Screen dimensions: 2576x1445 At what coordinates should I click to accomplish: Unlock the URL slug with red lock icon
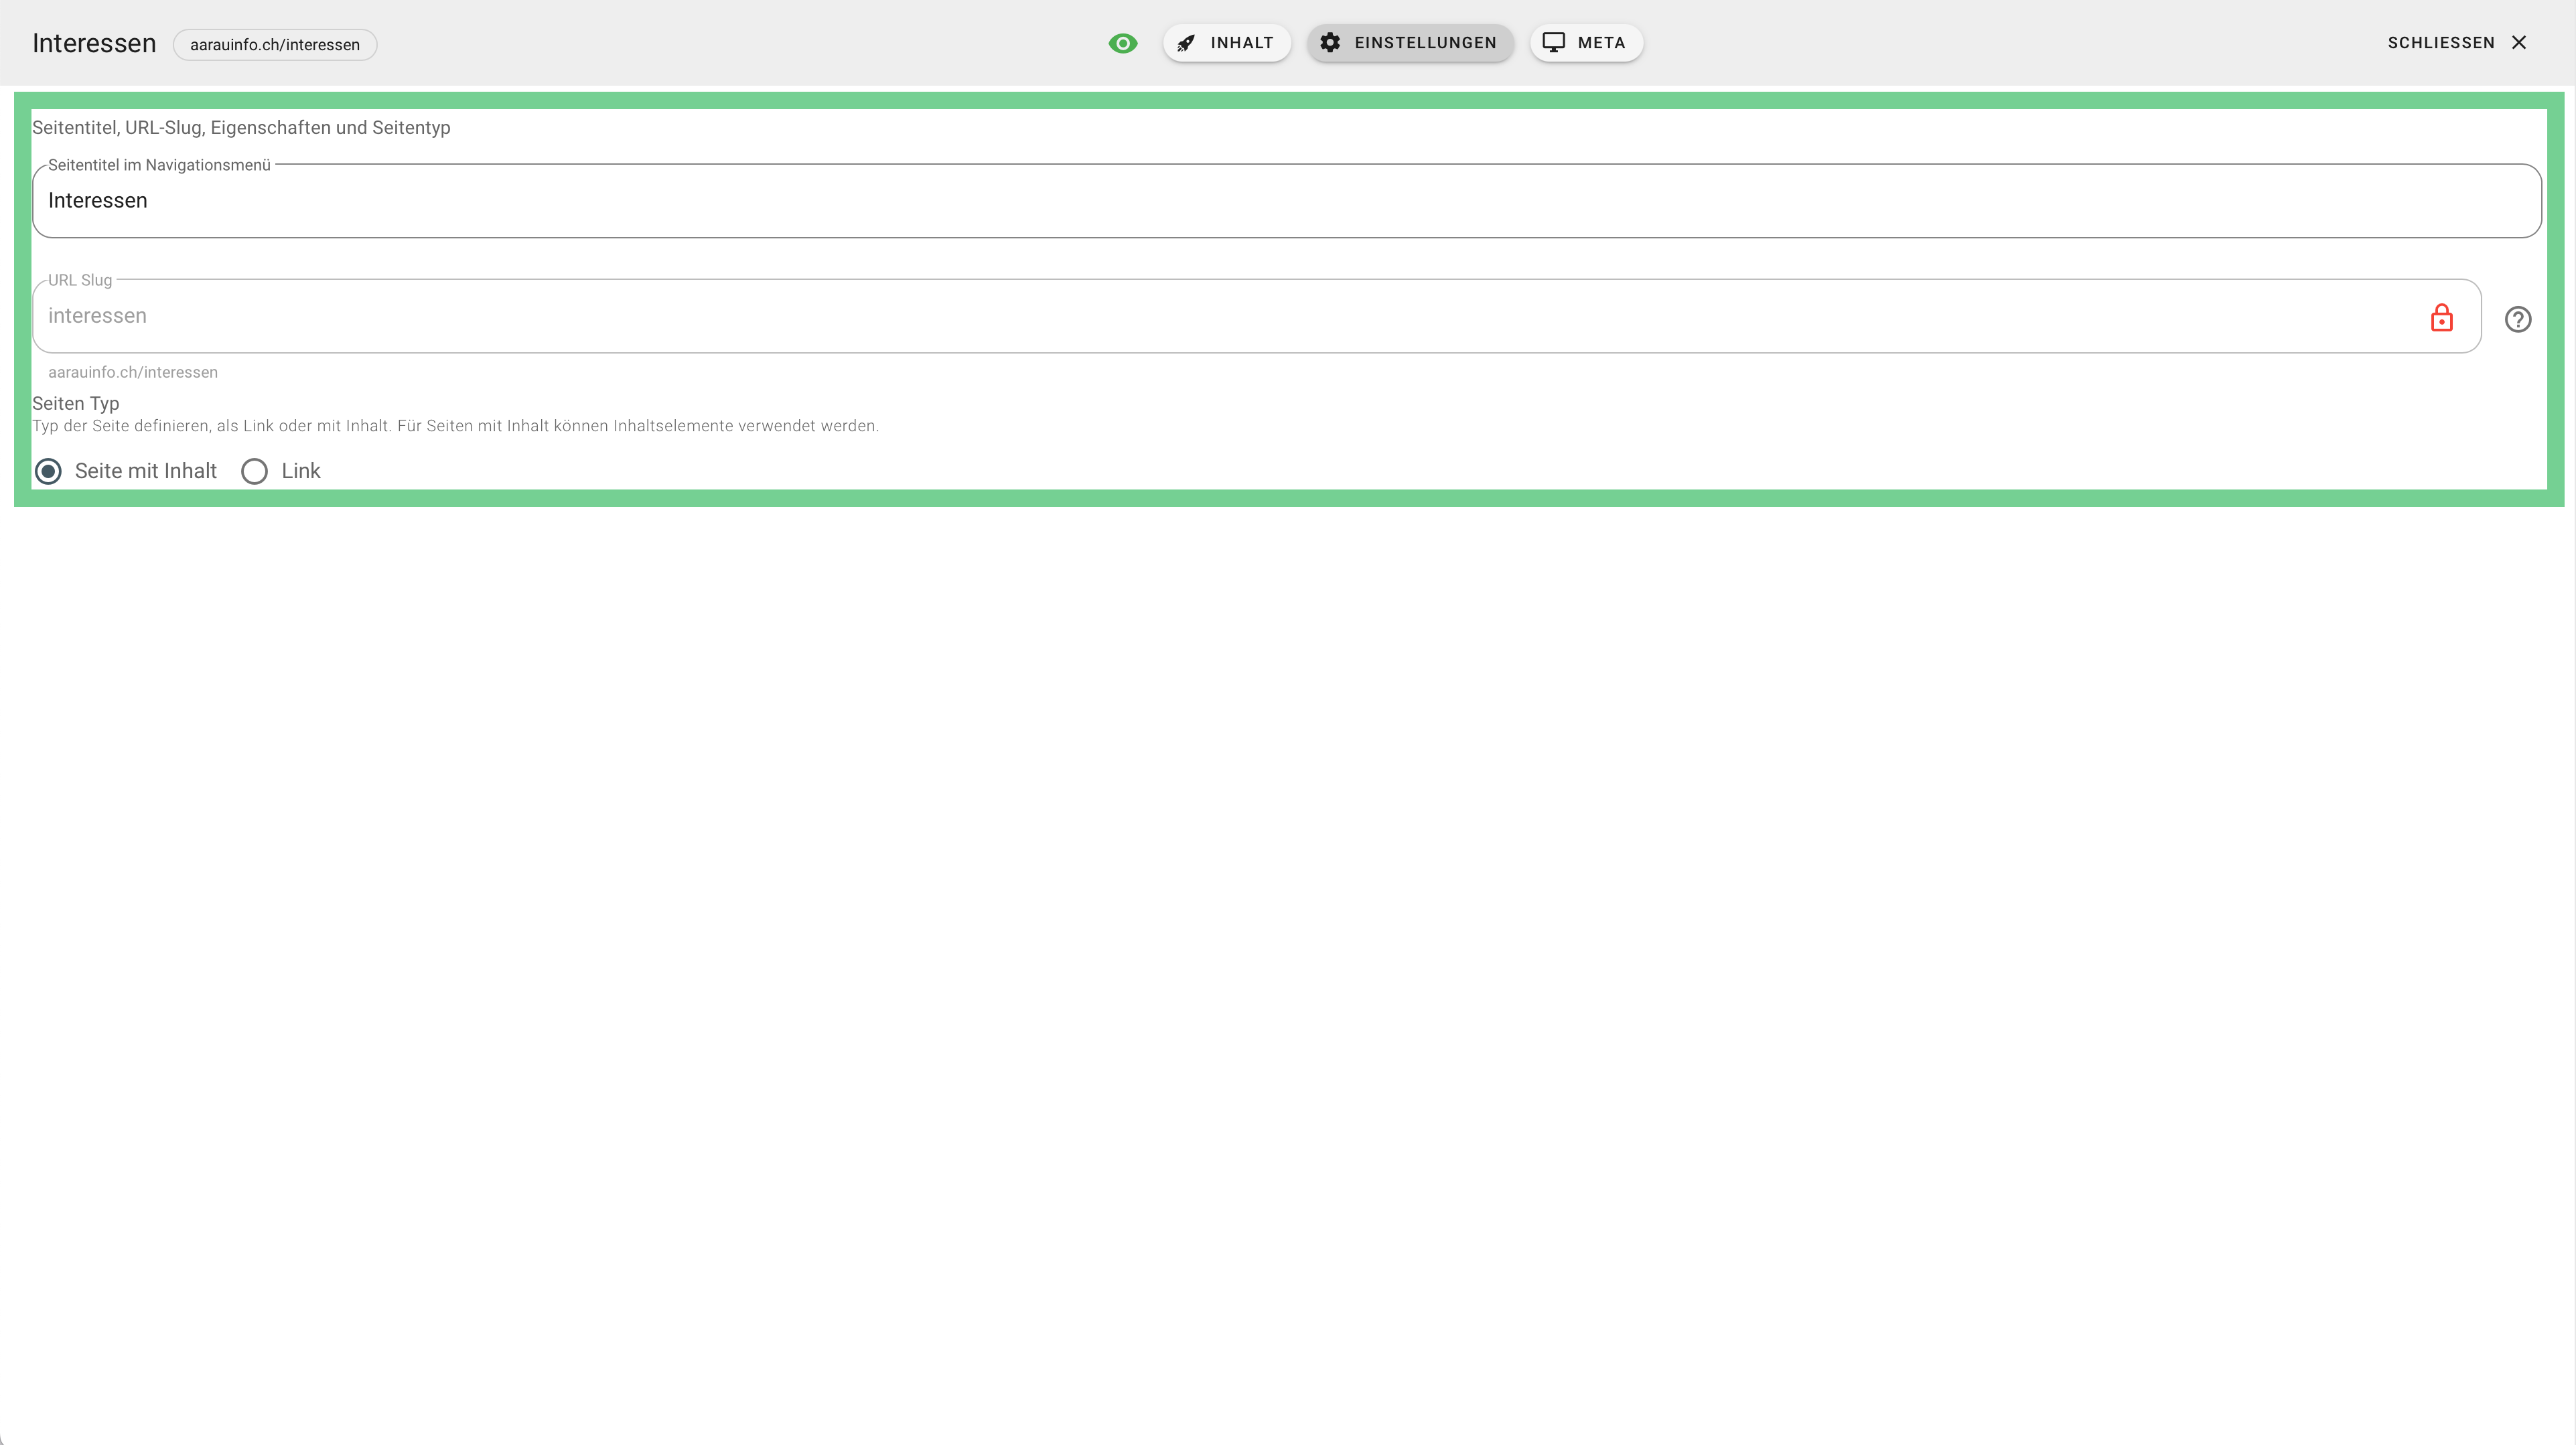click(2441, 318)
